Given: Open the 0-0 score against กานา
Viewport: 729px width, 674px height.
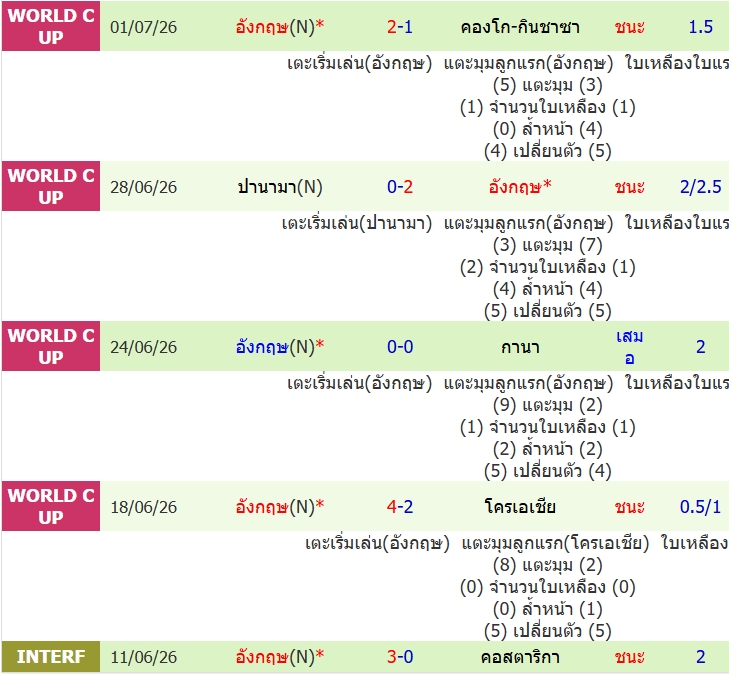Looking at the screenshot, I should (x=399, y=347).
